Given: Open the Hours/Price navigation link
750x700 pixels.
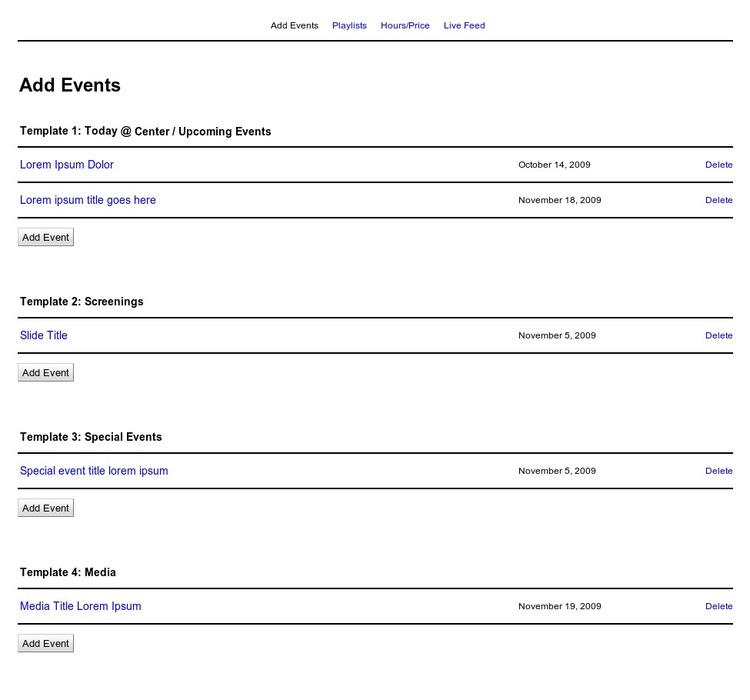Looking at the screenshot, I should tap(405, 26).
